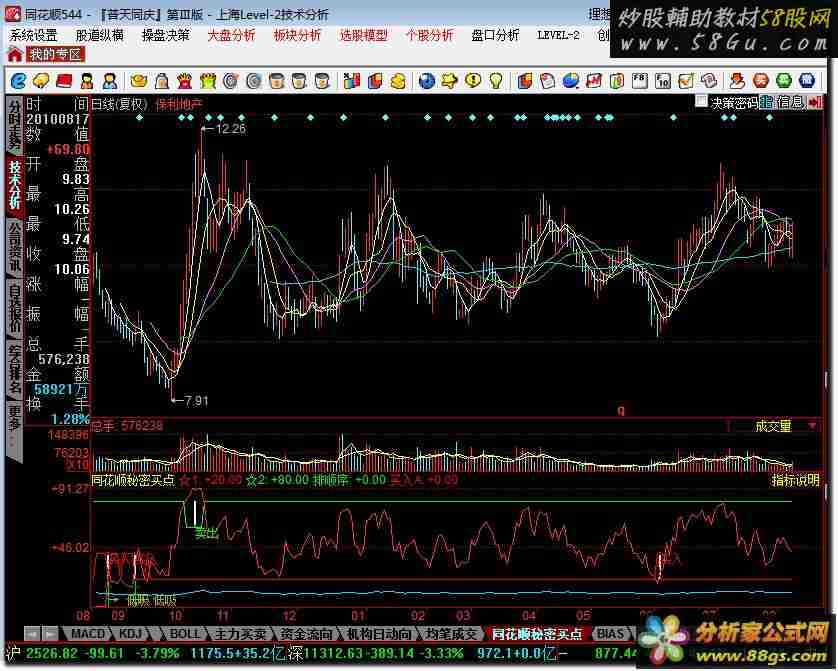Open the 股道纵横 menu

click(x=99, y=35)
